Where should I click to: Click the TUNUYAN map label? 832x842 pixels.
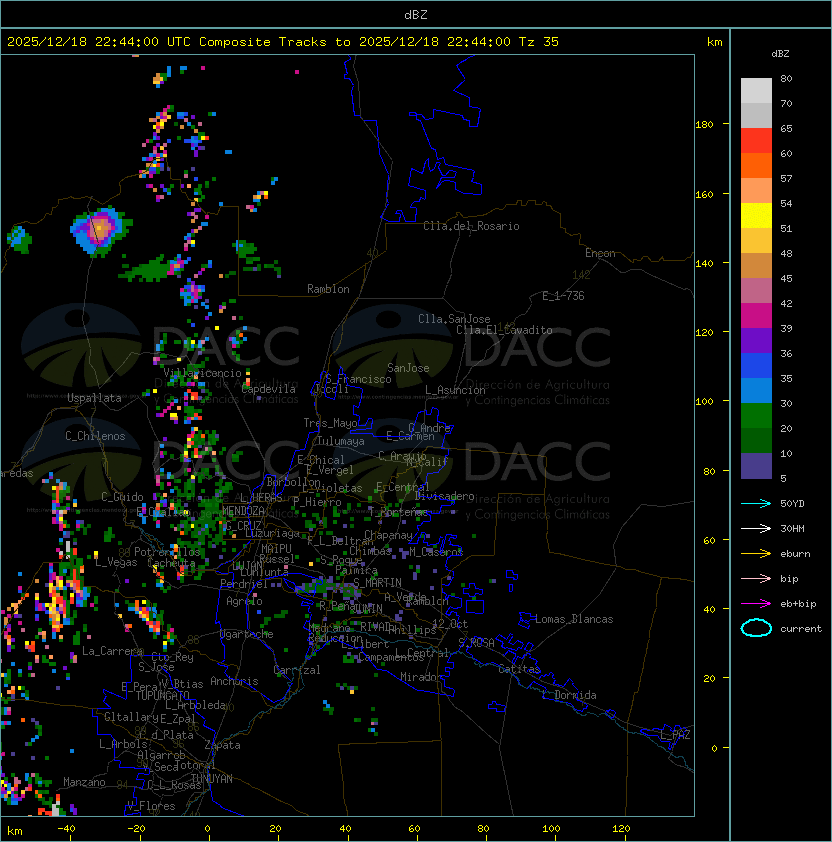(212, 779)
